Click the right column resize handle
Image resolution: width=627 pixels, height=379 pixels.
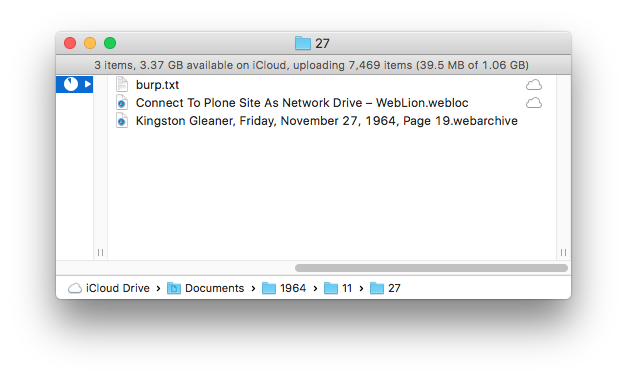563,252
